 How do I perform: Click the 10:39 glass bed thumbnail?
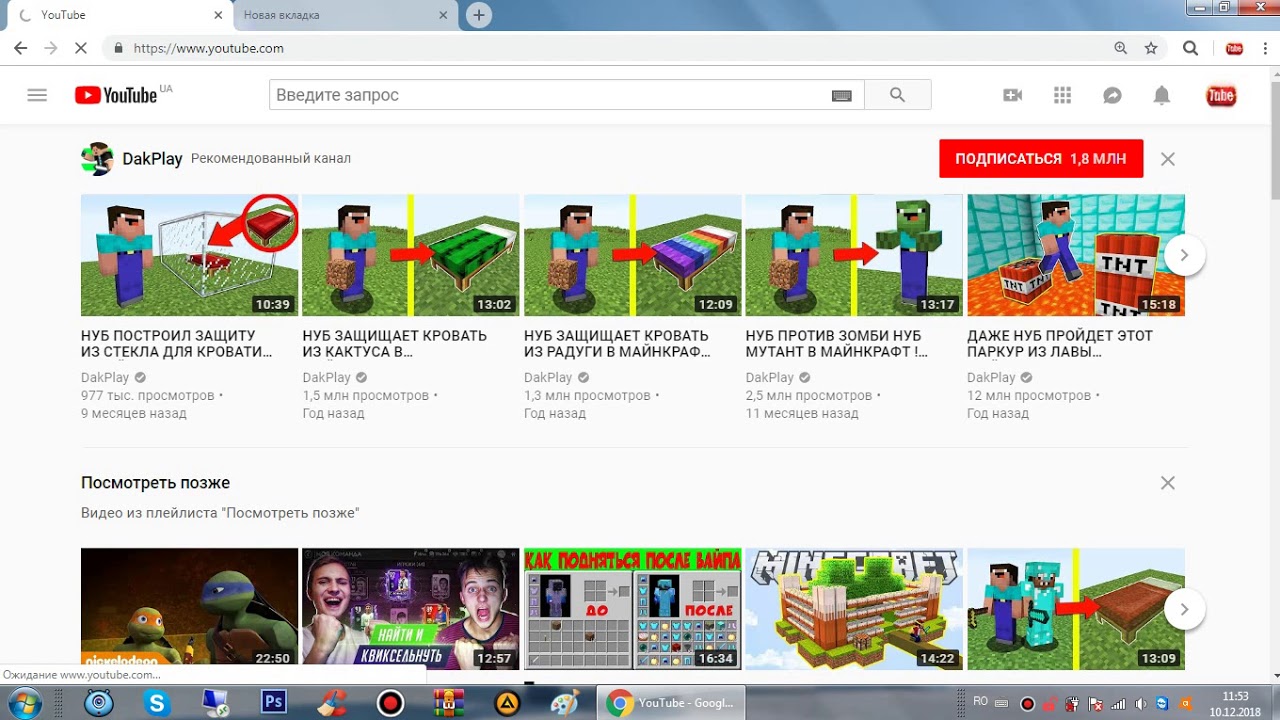[189, 255]
